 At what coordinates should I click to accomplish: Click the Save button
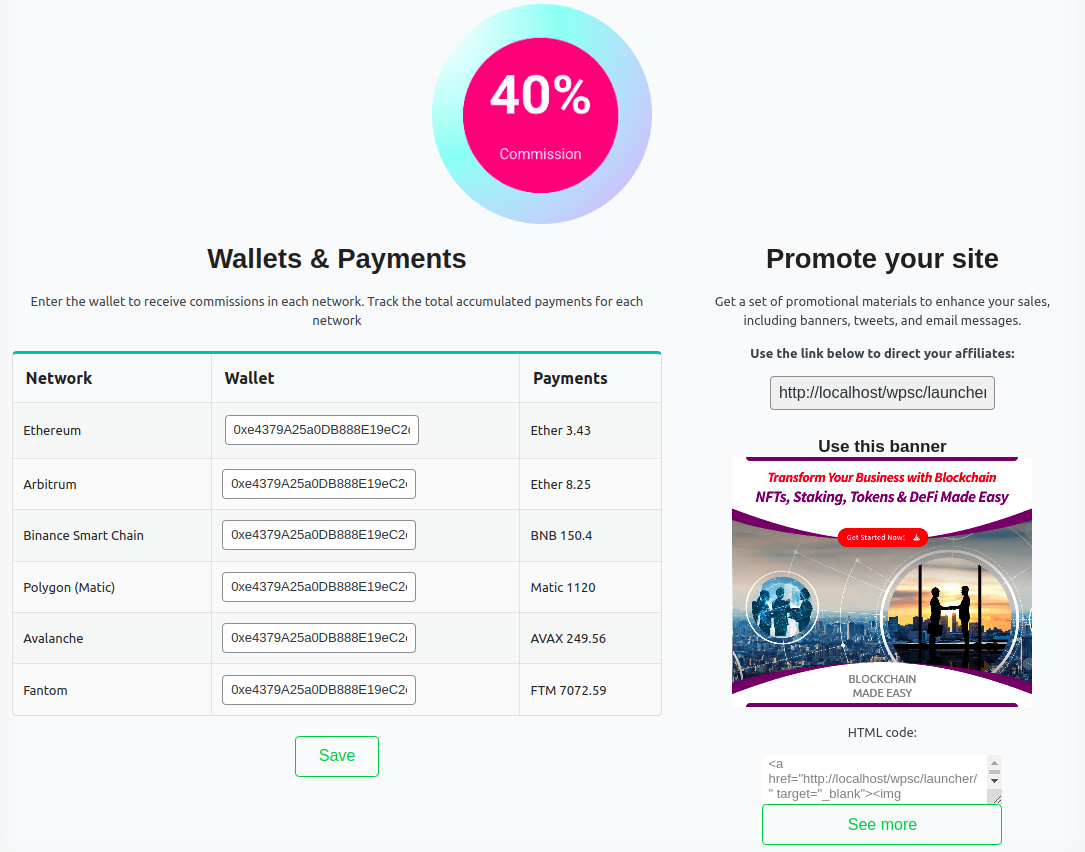point(336,756)
